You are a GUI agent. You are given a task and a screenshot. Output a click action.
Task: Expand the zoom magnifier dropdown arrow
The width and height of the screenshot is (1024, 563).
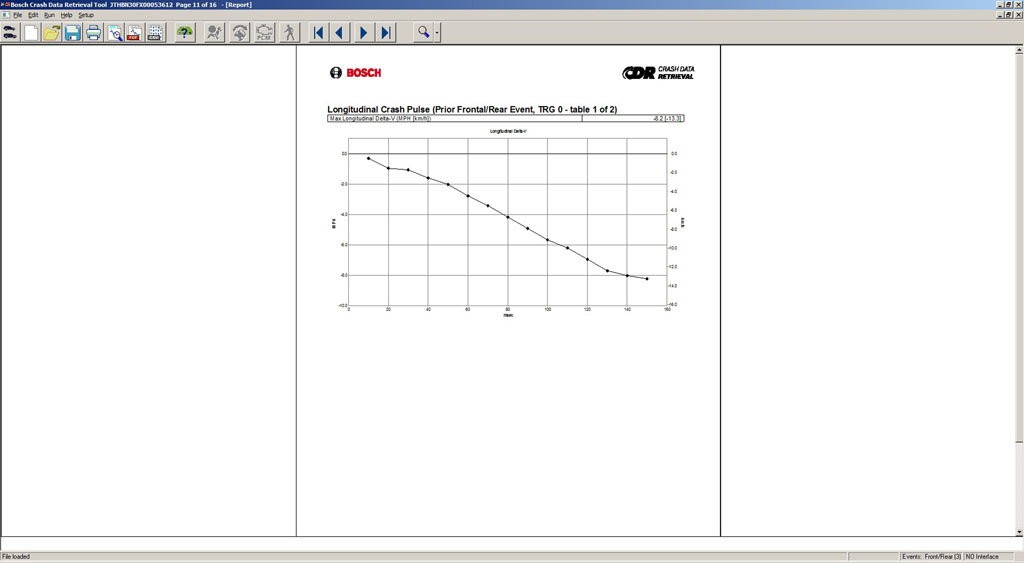[437, 33]
